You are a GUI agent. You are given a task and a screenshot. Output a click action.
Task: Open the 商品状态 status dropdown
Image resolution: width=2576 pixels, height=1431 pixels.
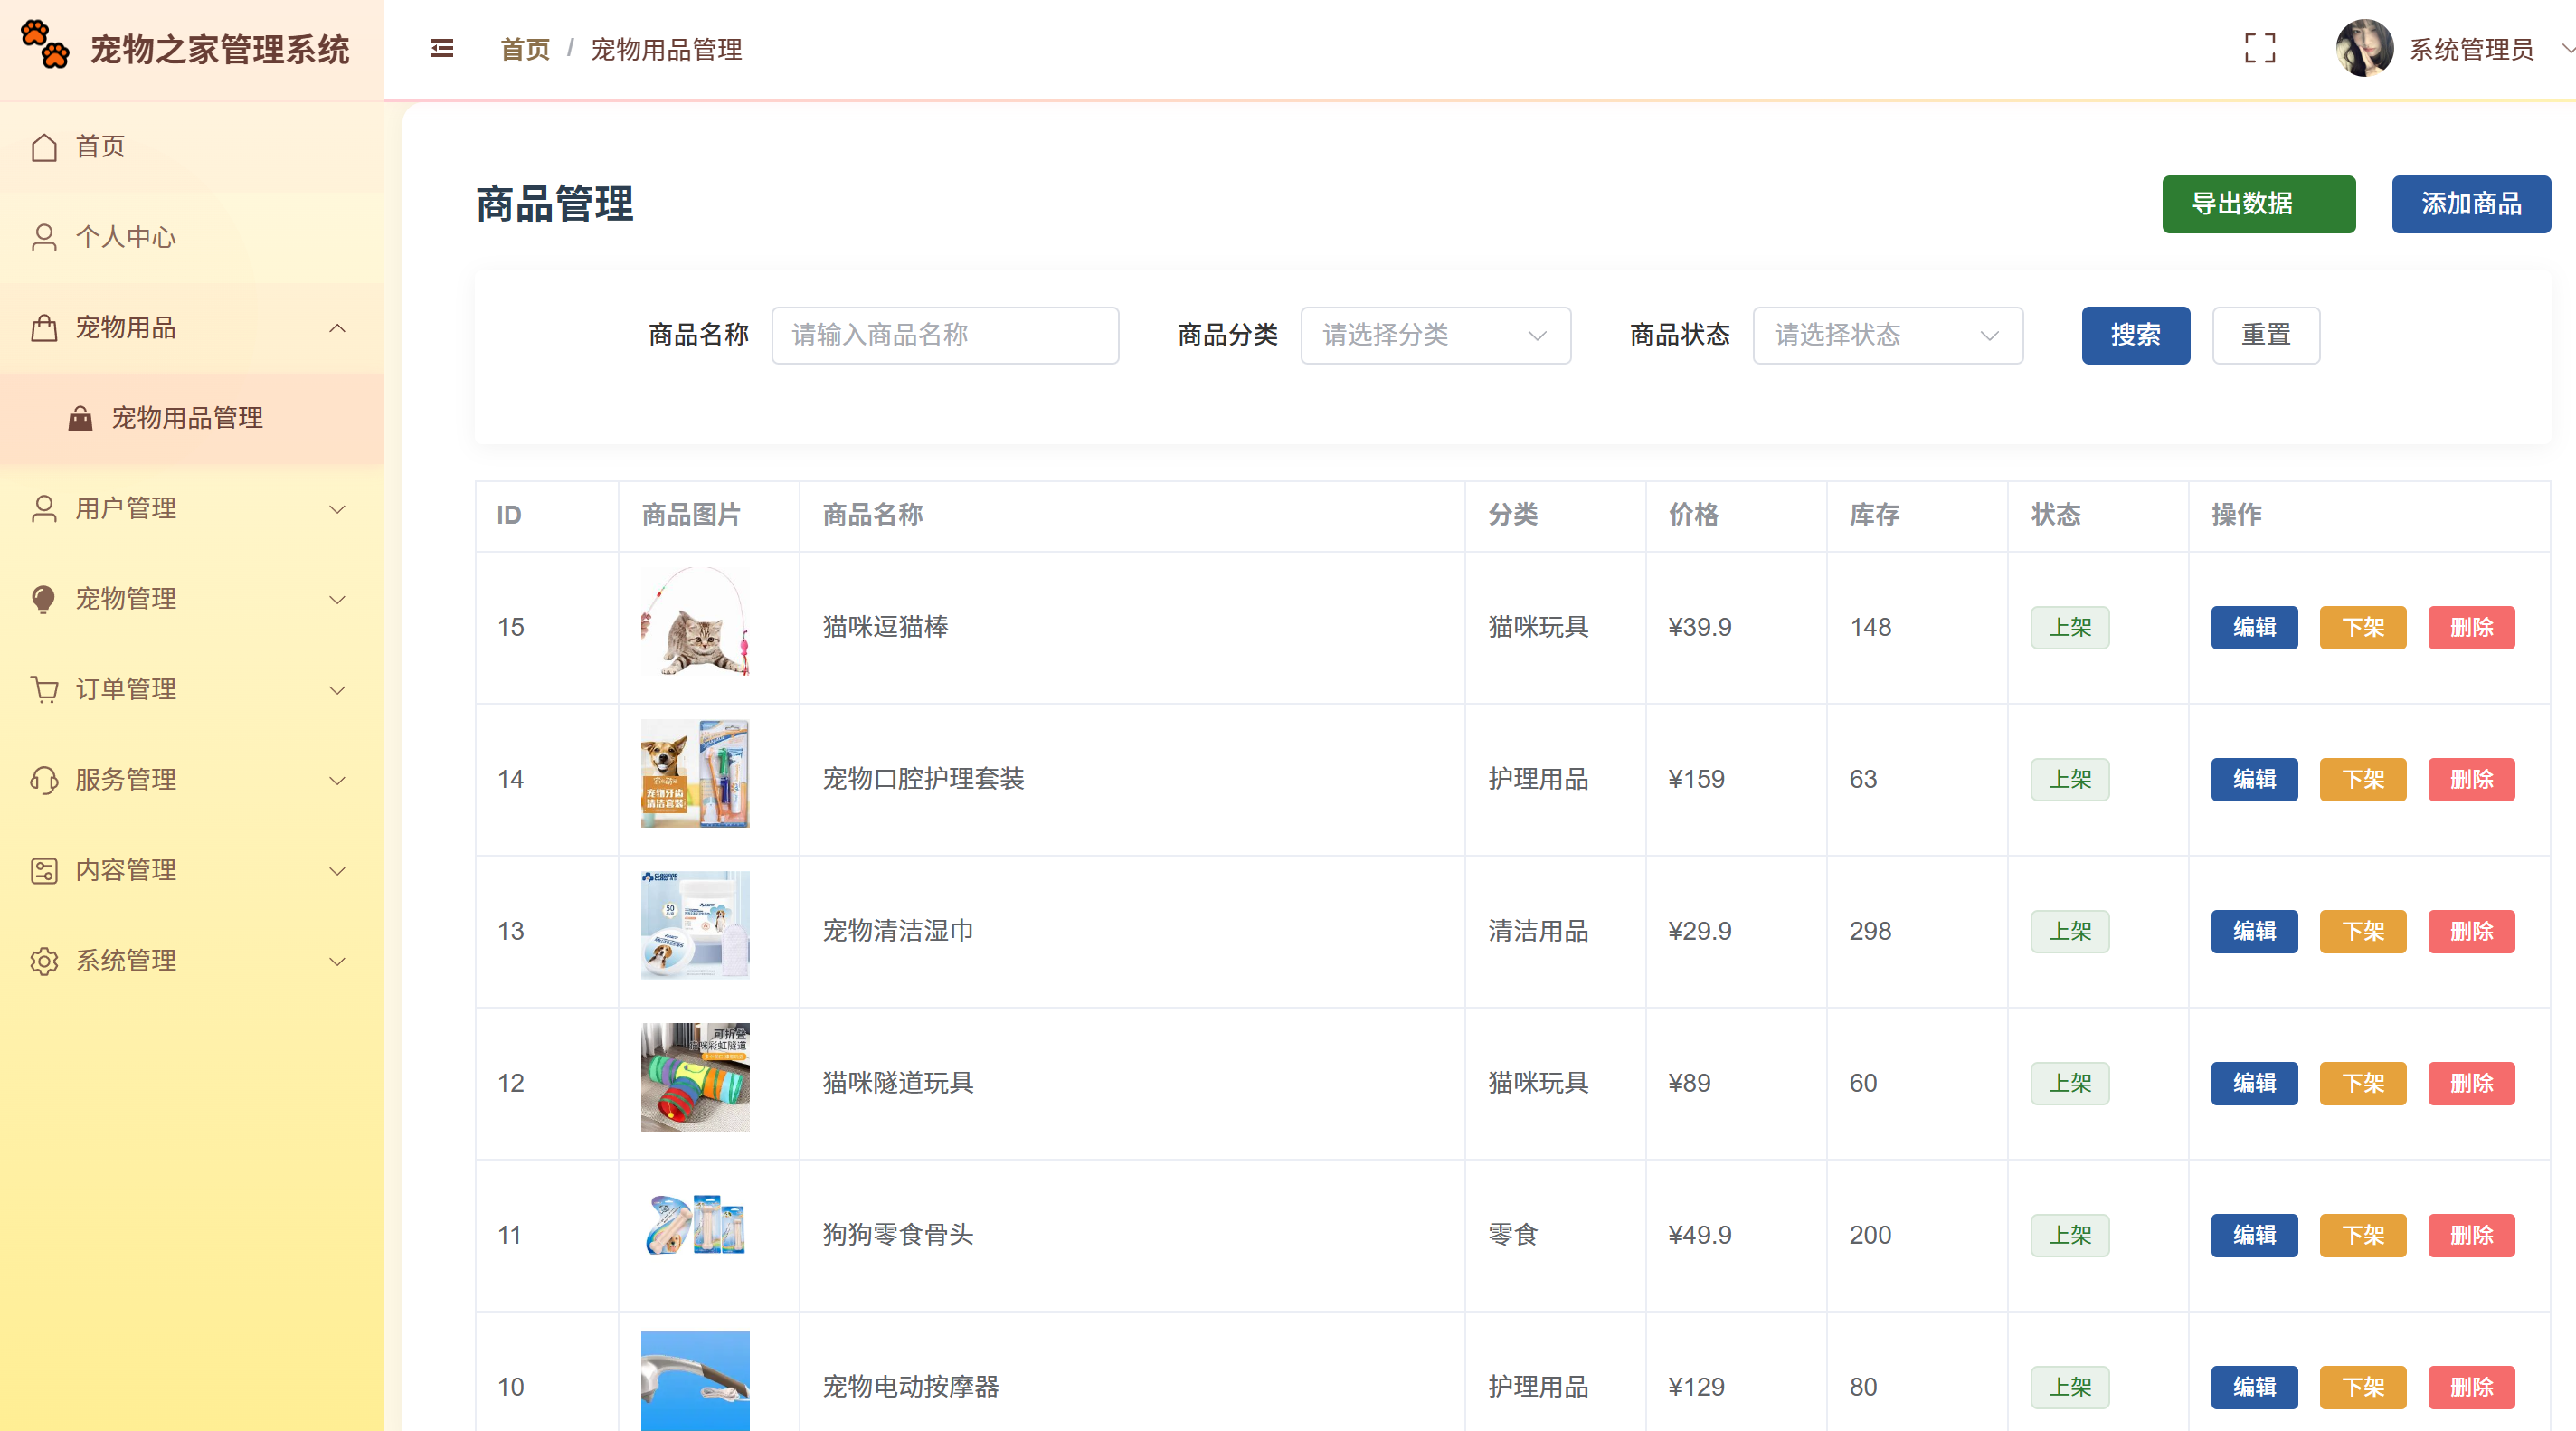coord(1887,335)
